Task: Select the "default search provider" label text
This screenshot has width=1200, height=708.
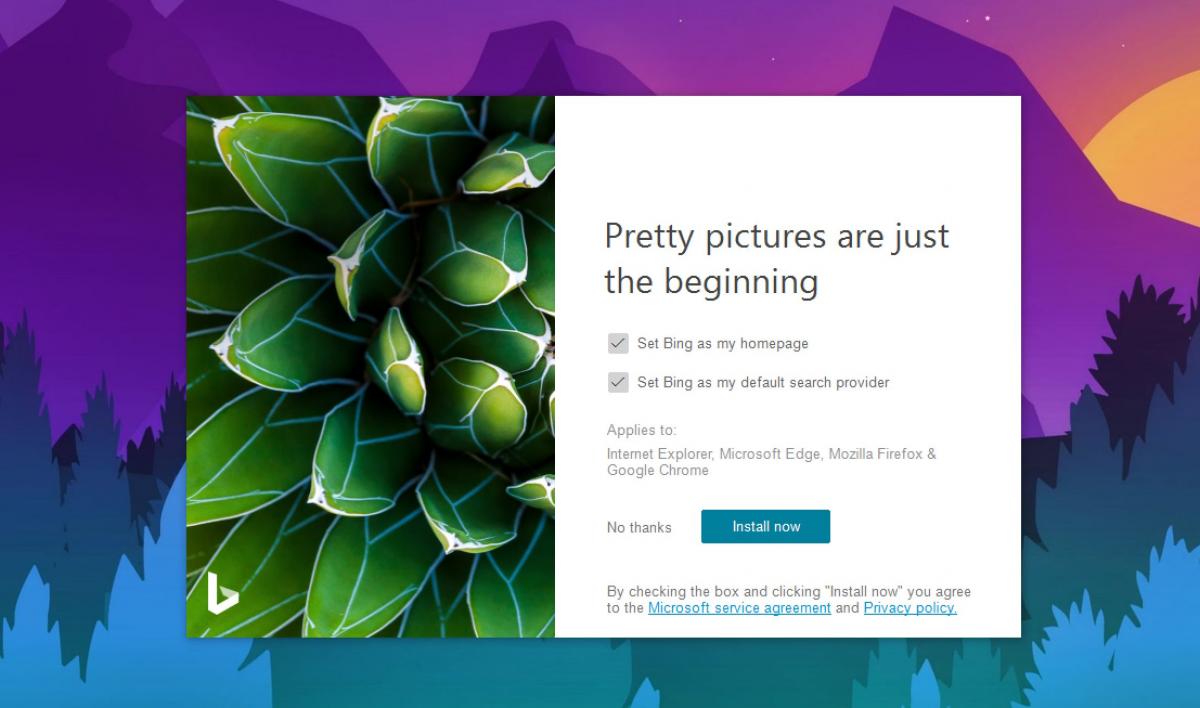Action: pos(815,382)
